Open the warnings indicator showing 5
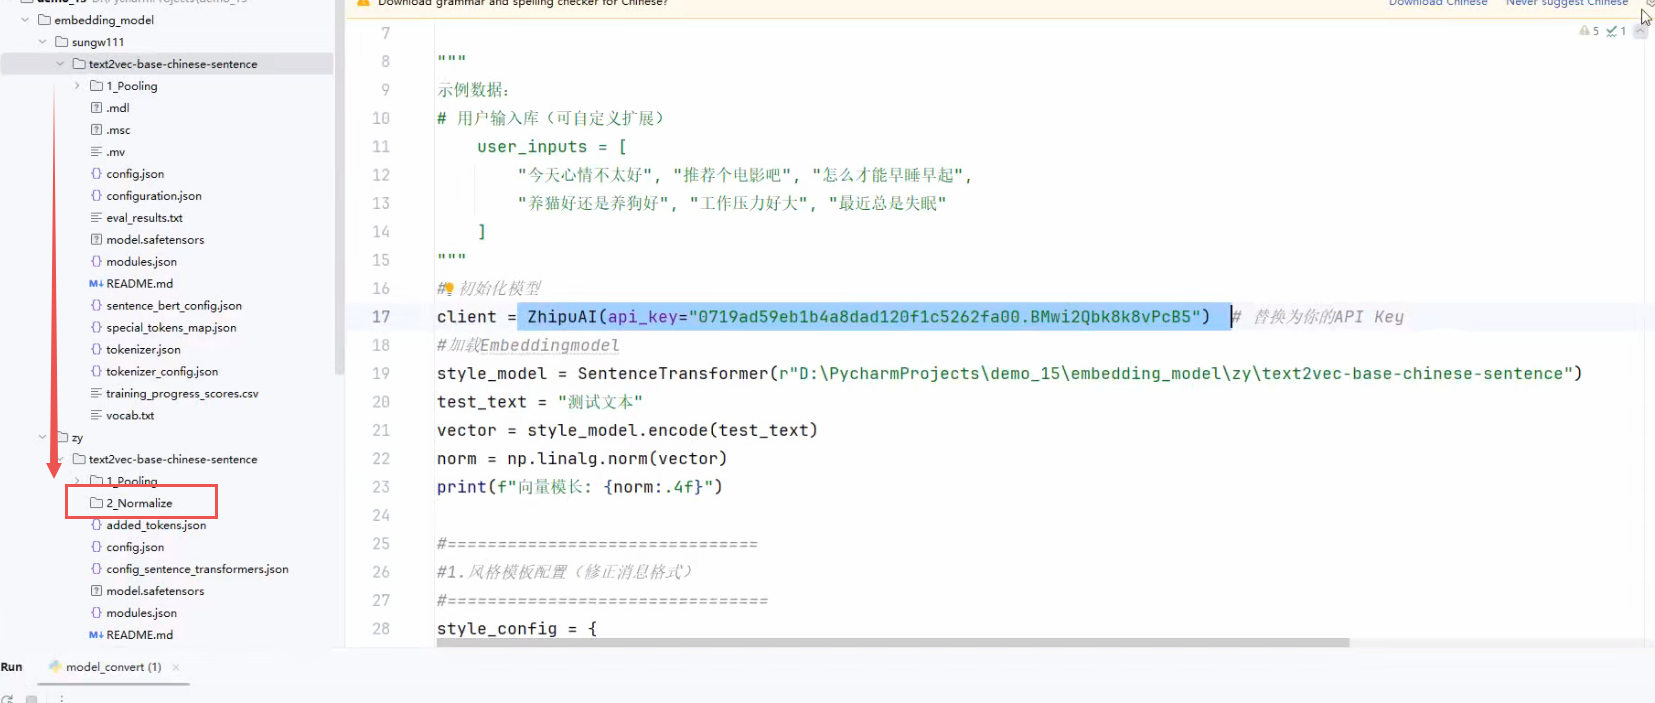 (x=1589, y=31)
